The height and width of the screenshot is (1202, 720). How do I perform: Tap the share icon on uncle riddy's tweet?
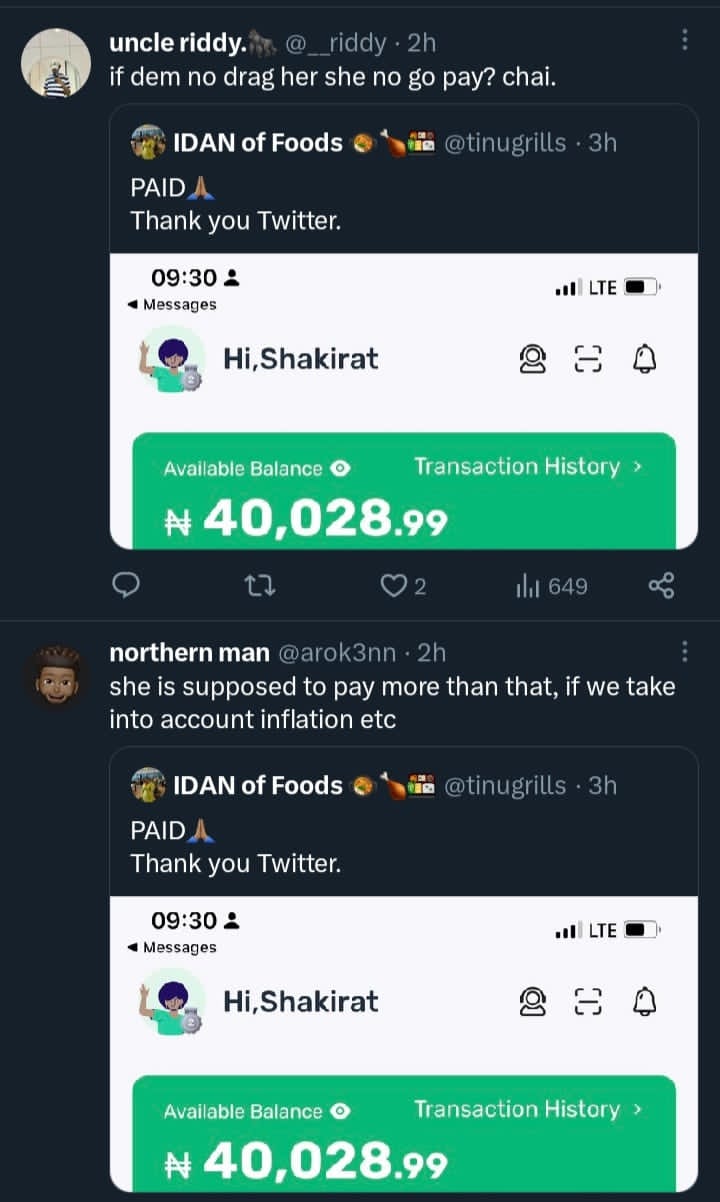pyautogui.click(x=661, y=586)
